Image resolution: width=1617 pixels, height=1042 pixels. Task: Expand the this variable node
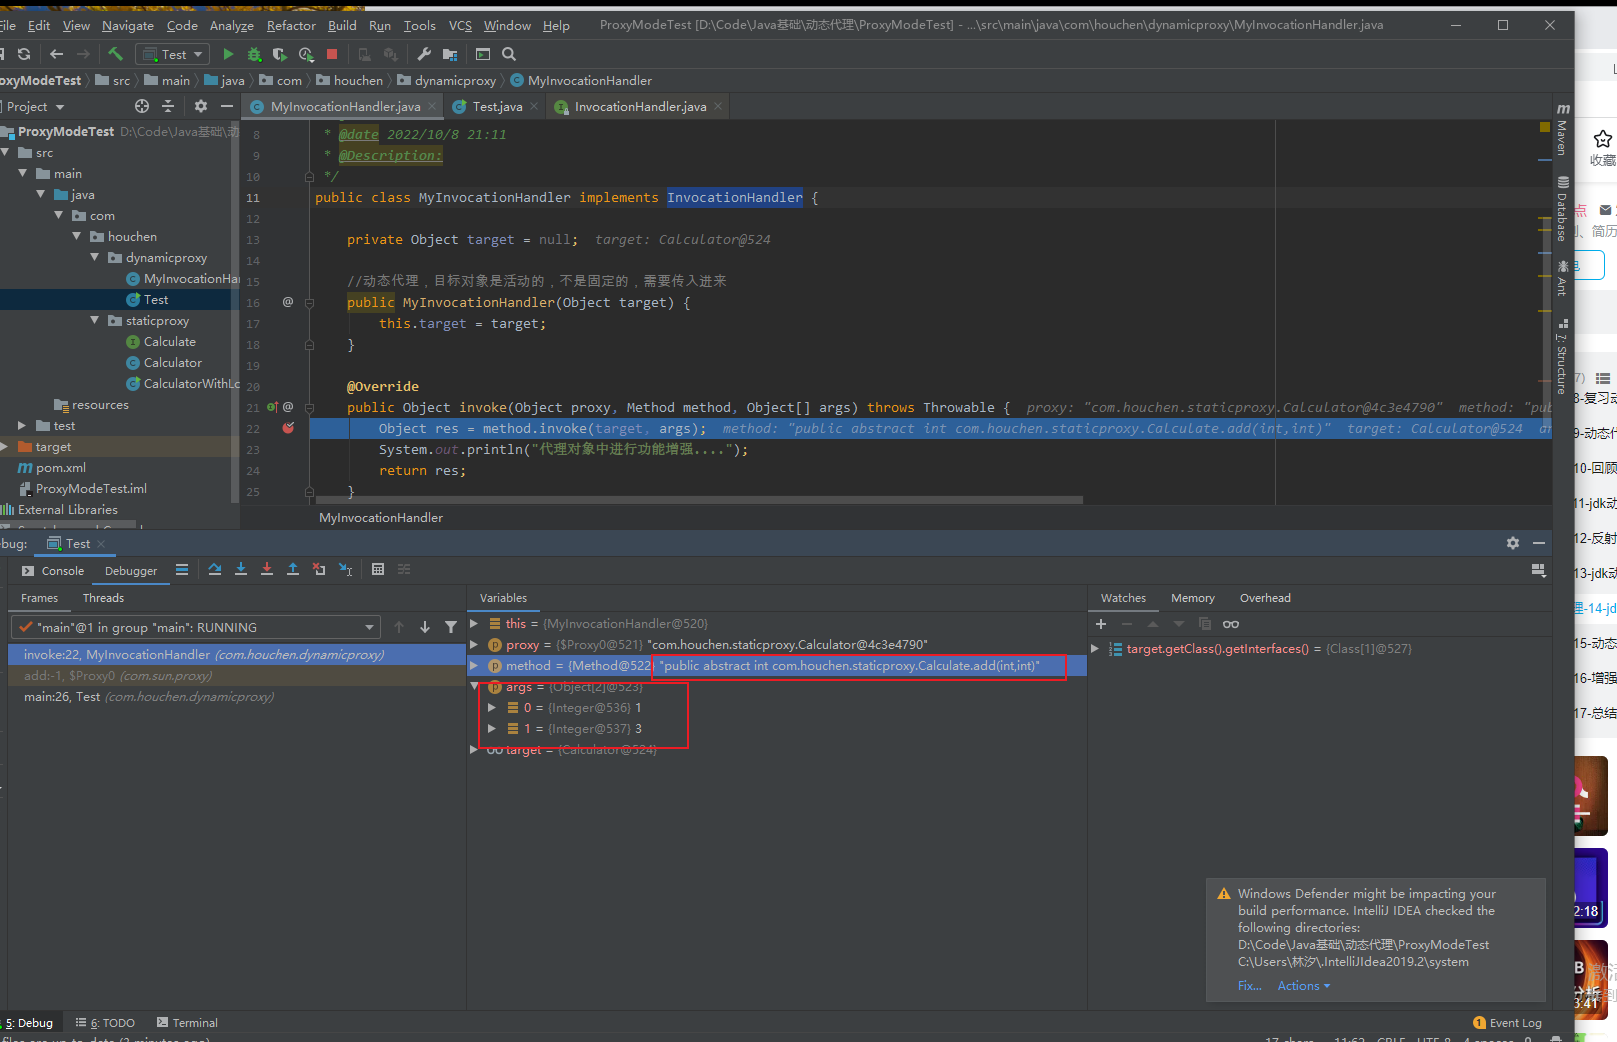(x=474, y=624)
